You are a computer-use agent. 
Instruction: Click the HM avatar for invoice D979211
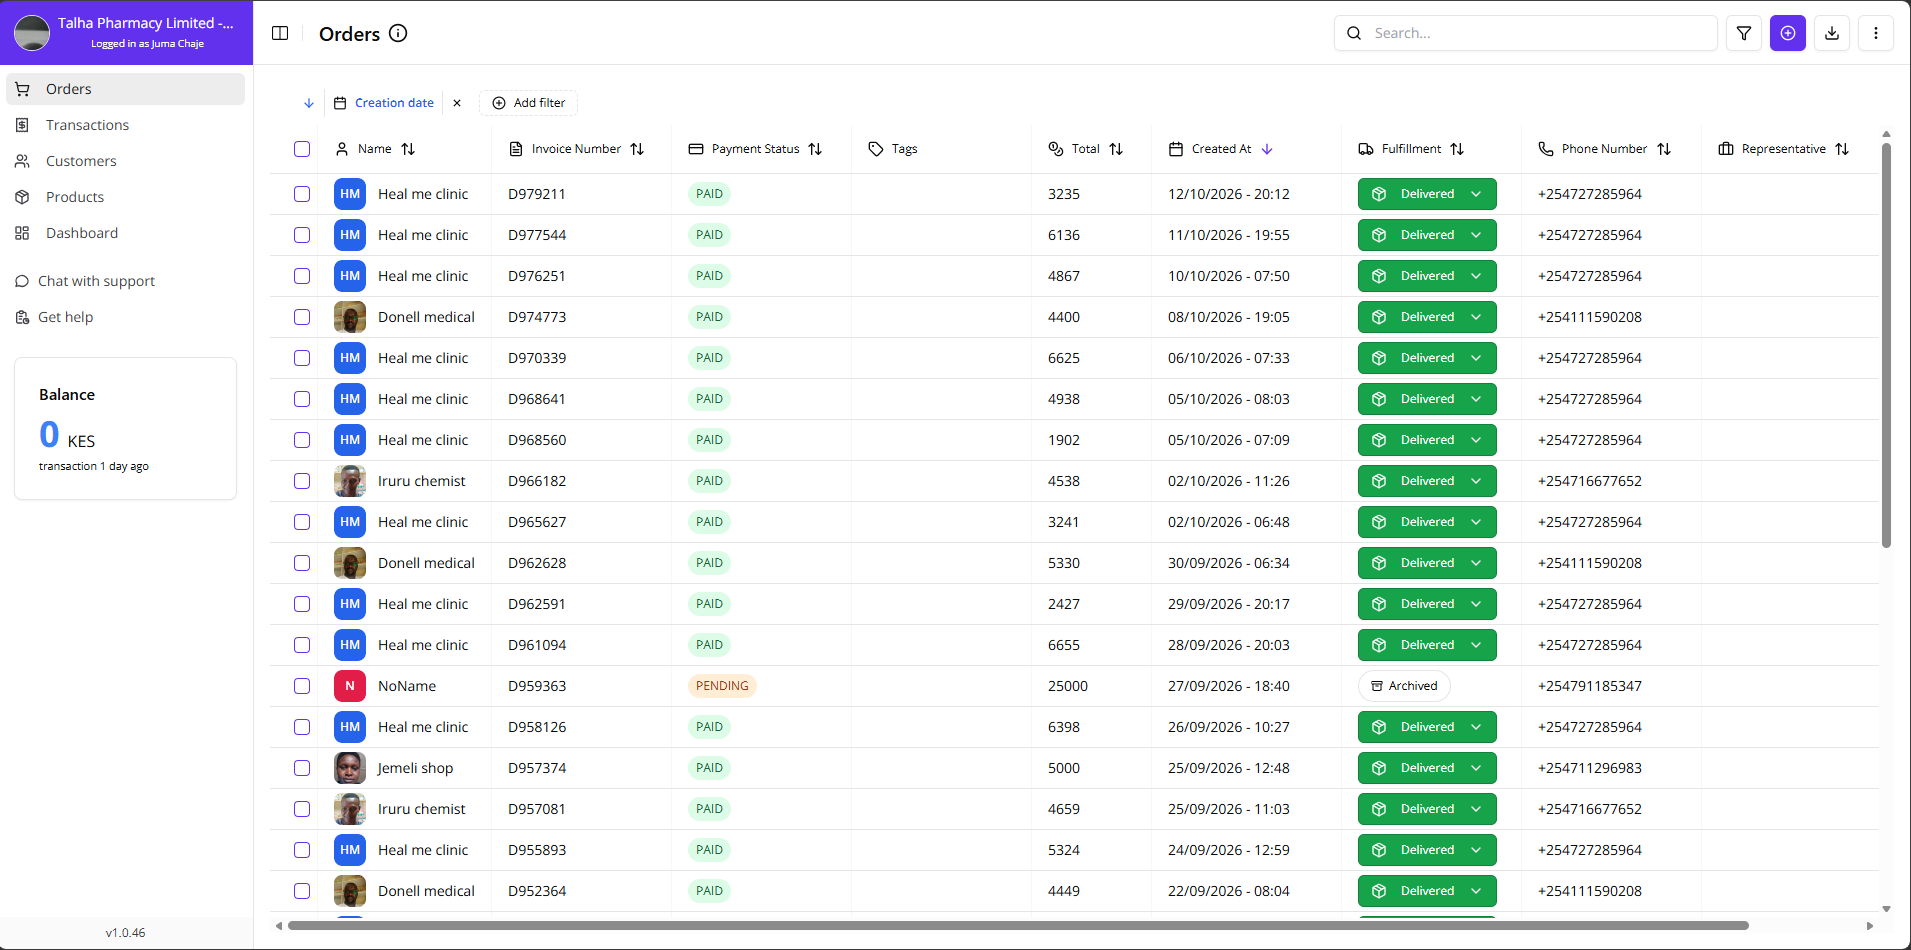[x=350, y=194]
